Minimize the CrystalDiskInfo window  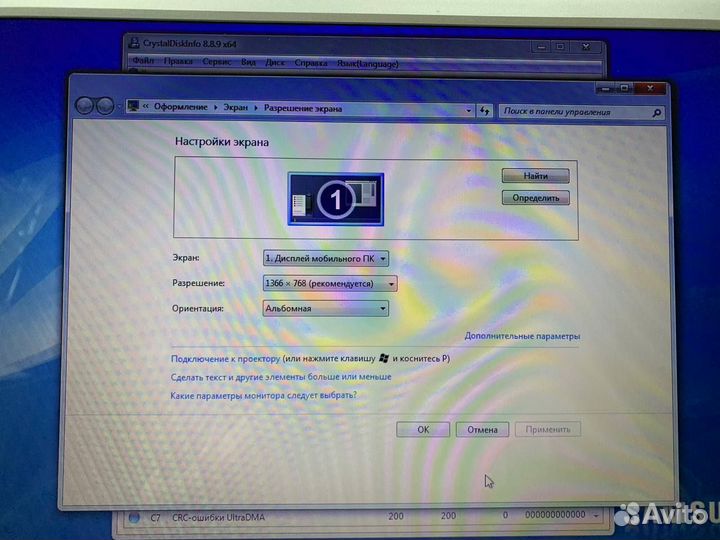click(542, 46)
